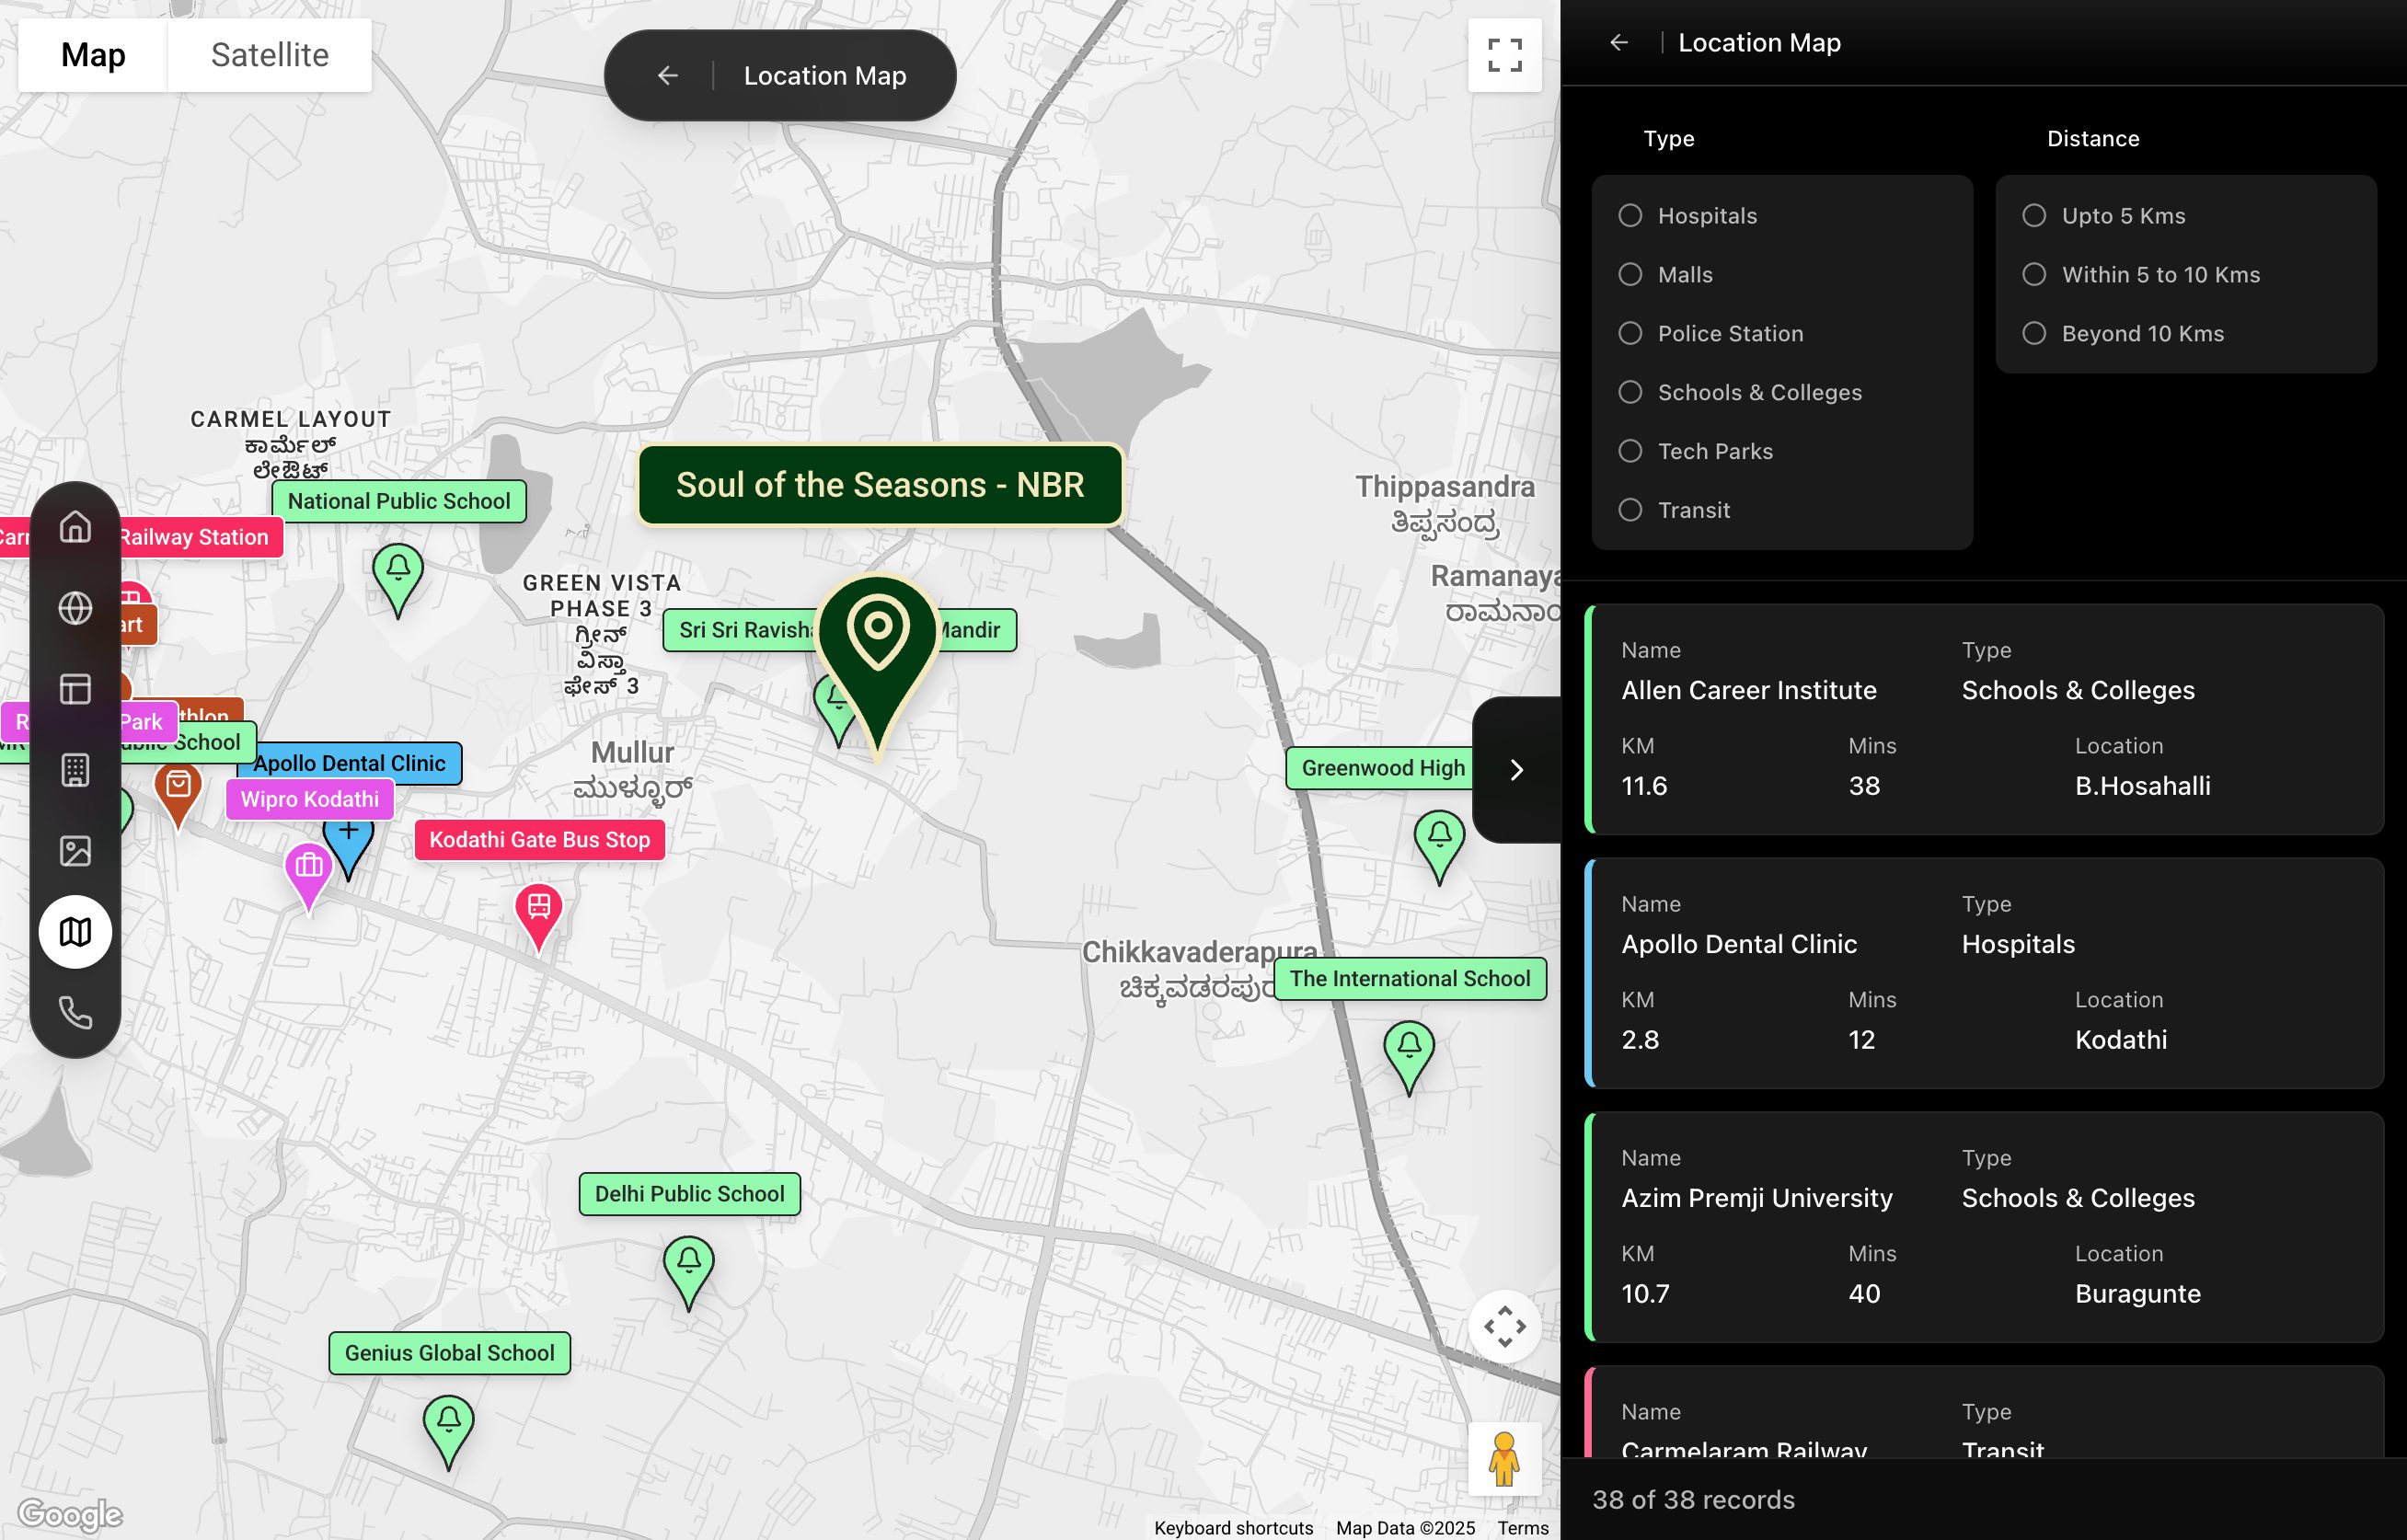Viewport: 2407px width, 1540px height.
Task: Open the Terms link
Action: click(1522, 1527)
